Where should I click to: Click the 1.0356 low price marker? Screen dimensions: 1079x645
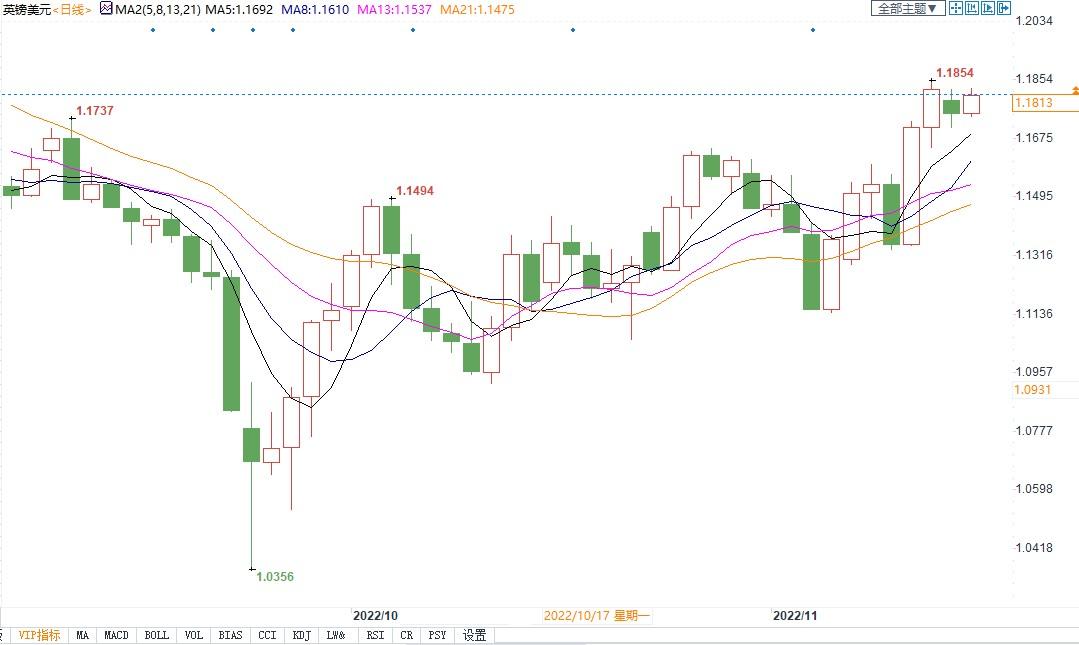(x=275, y=577)
